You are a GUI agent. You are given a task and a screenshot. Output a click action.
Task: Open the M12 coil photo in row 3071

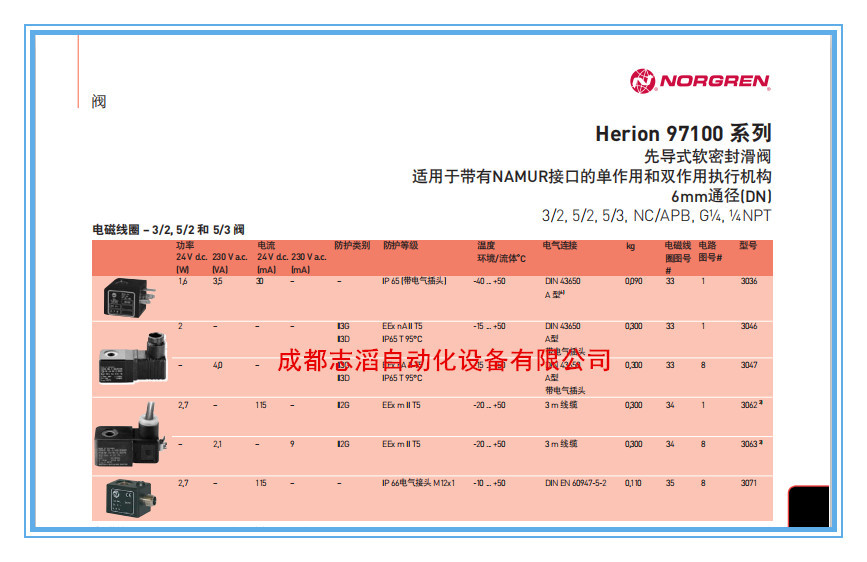pyautogui.click(x=131, y=496)
